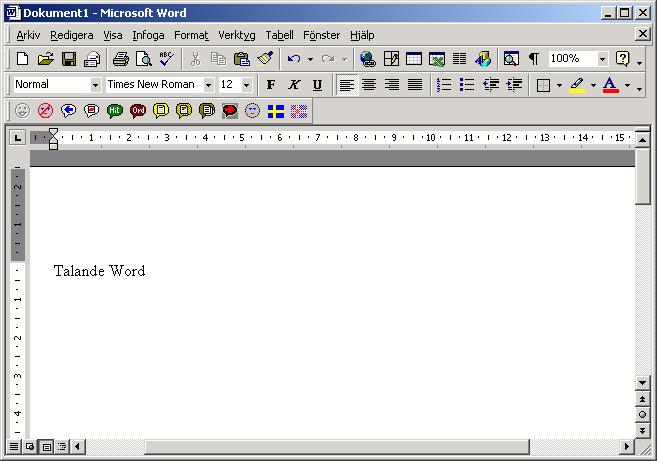Insert a hyperlink with the globe icon
The width and height of the screenshot is (657, 461).
point(367,59)
